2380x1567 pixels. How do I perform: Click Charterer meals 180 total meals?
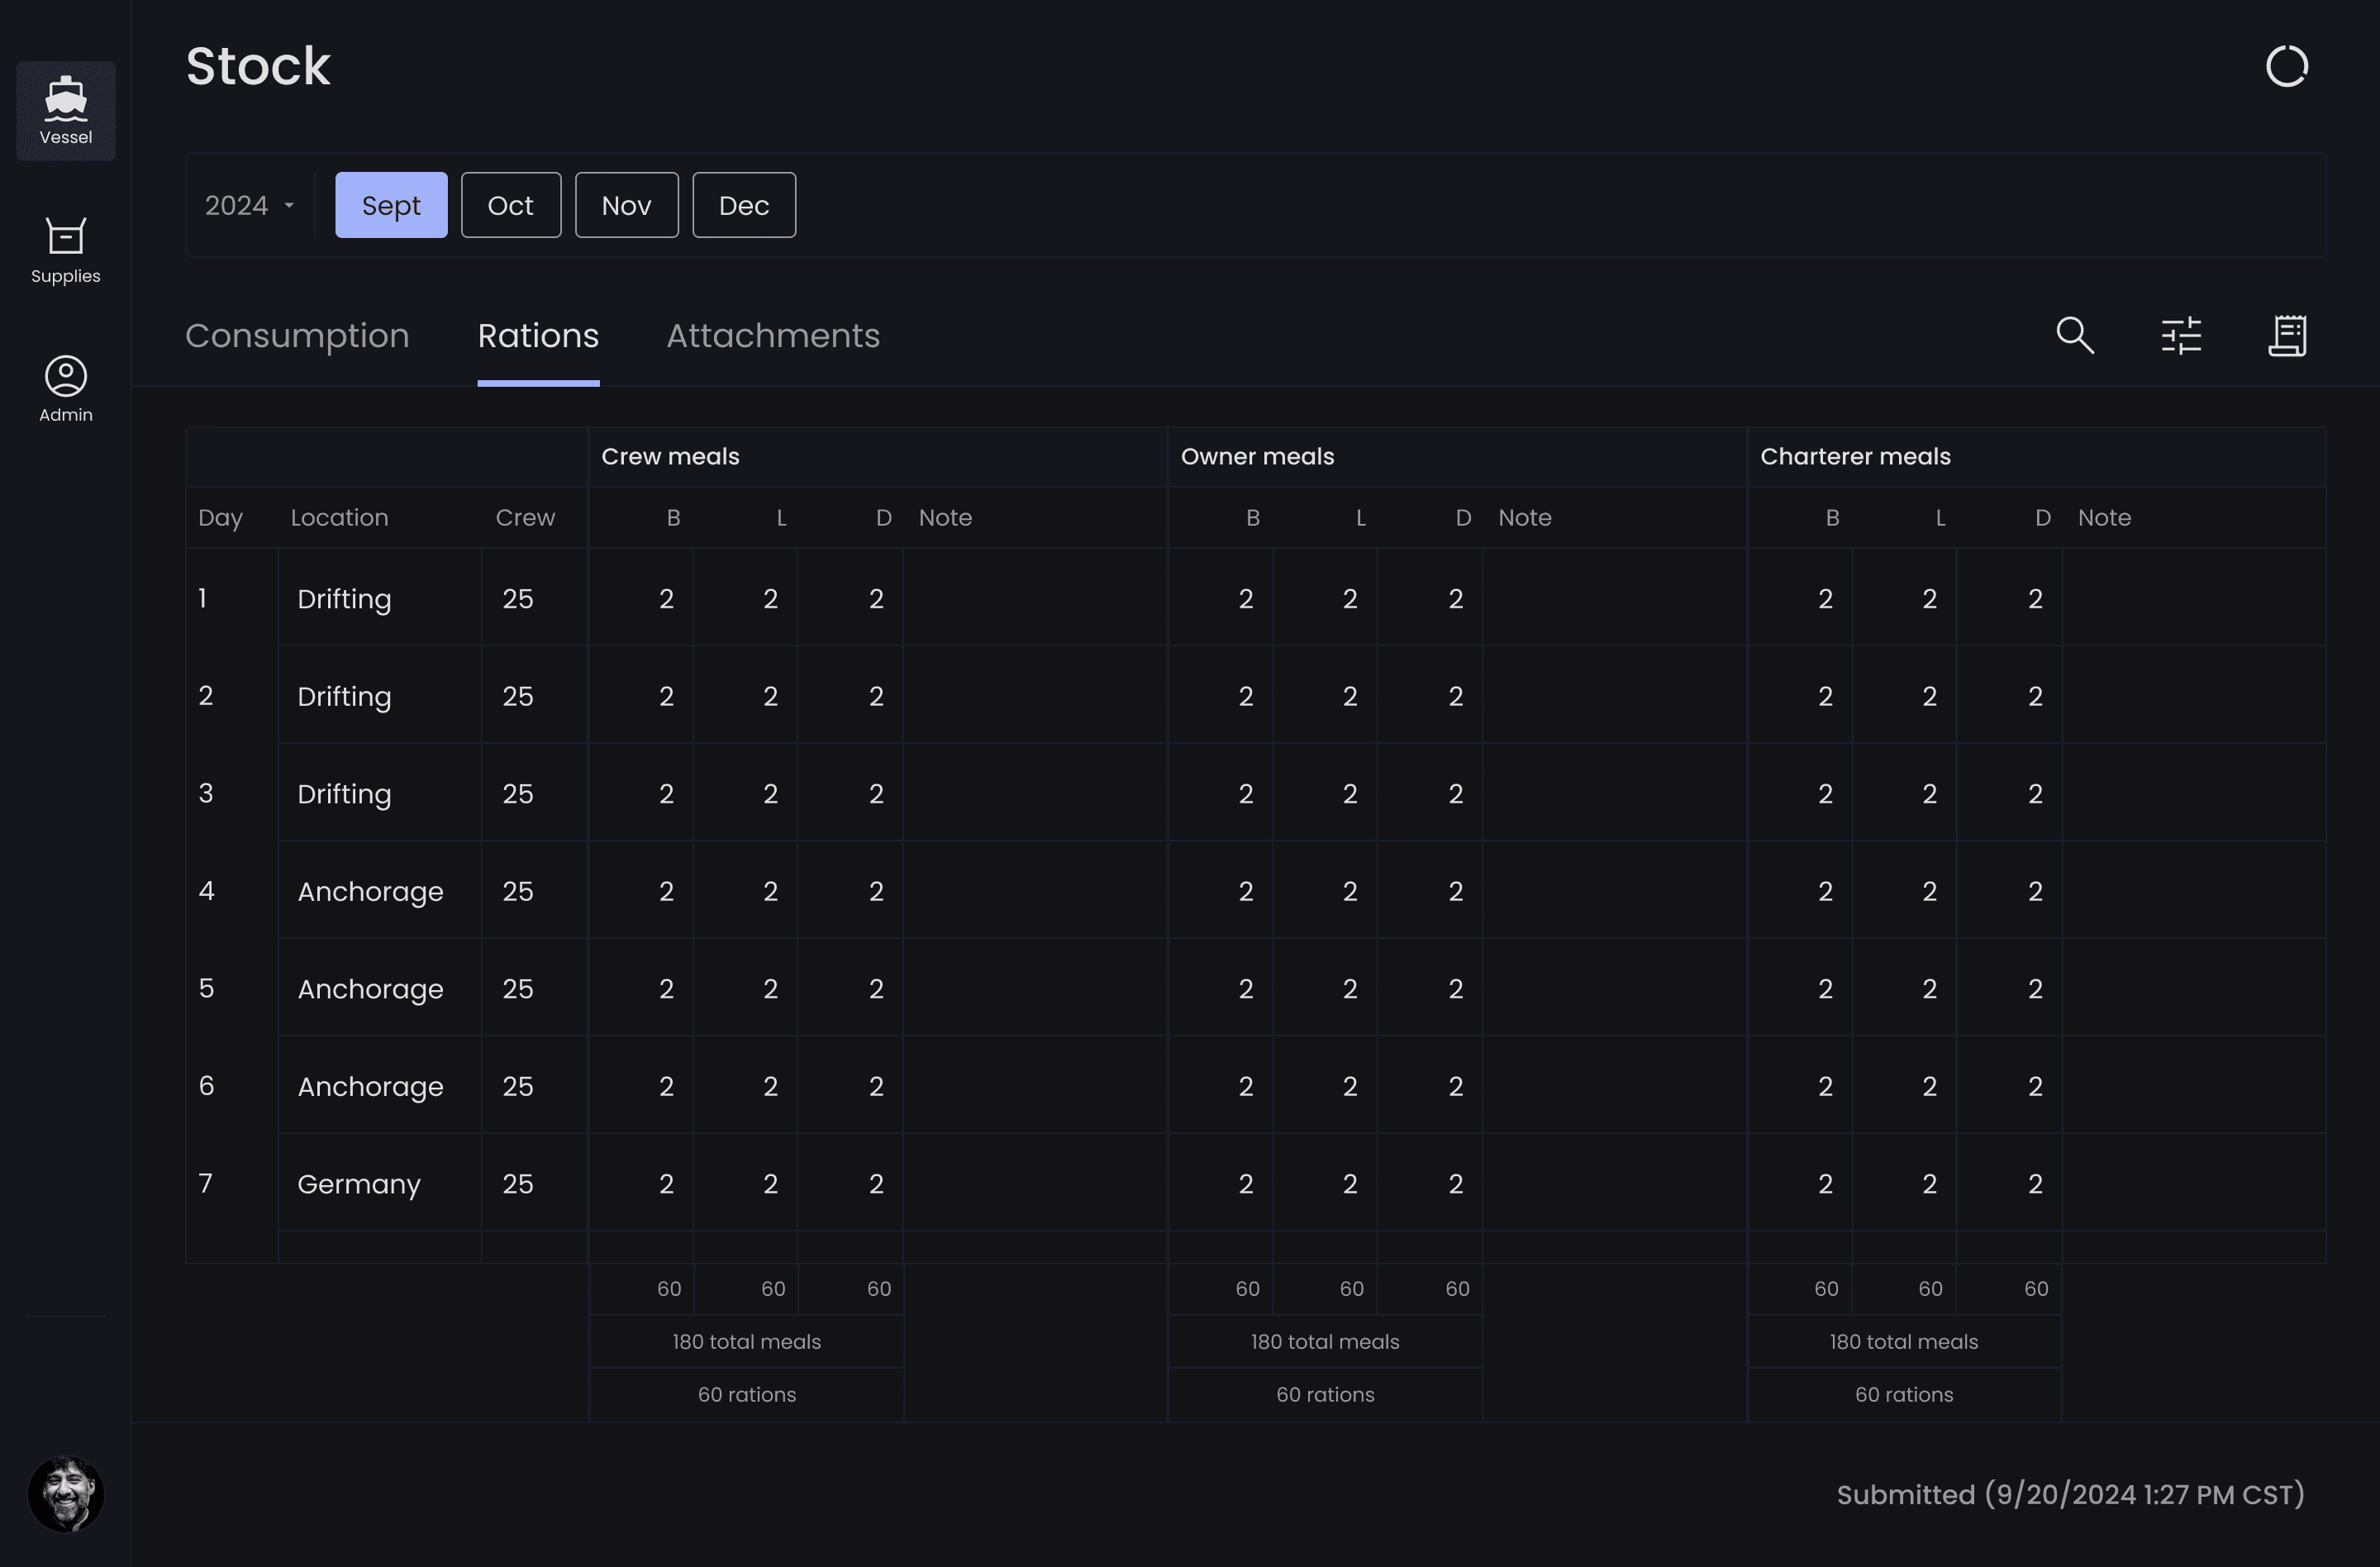tap(1904, 1342)
